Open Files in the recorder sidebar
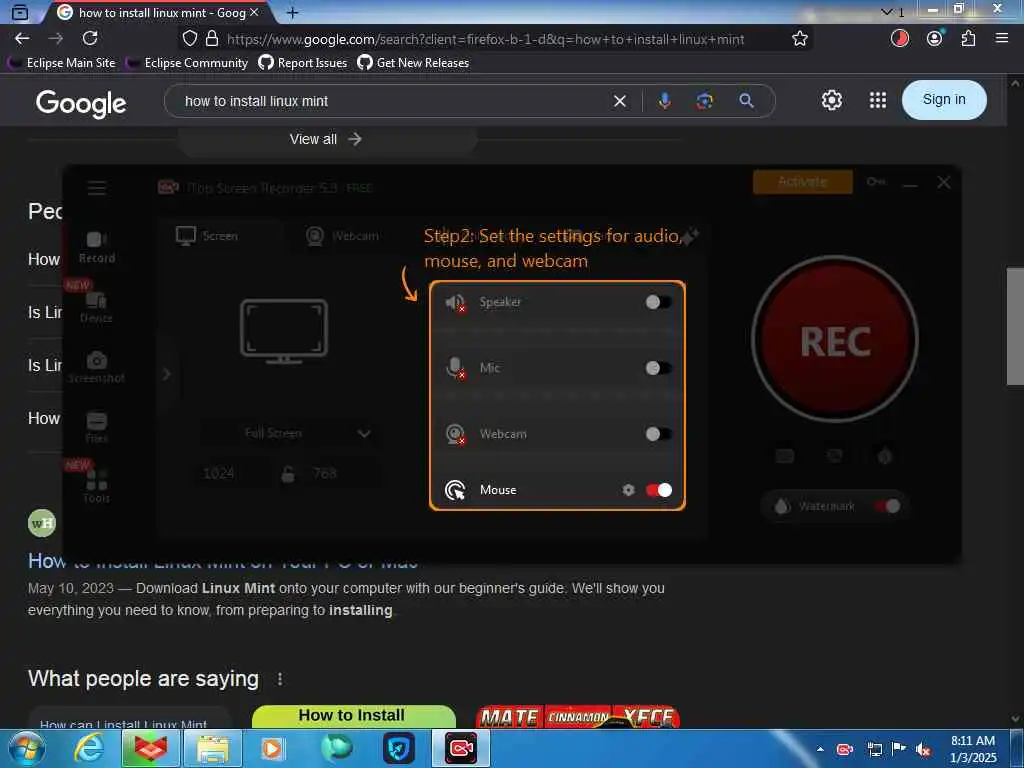The width and height of the screenshot is (1024, 768). (x=96, y=428)
